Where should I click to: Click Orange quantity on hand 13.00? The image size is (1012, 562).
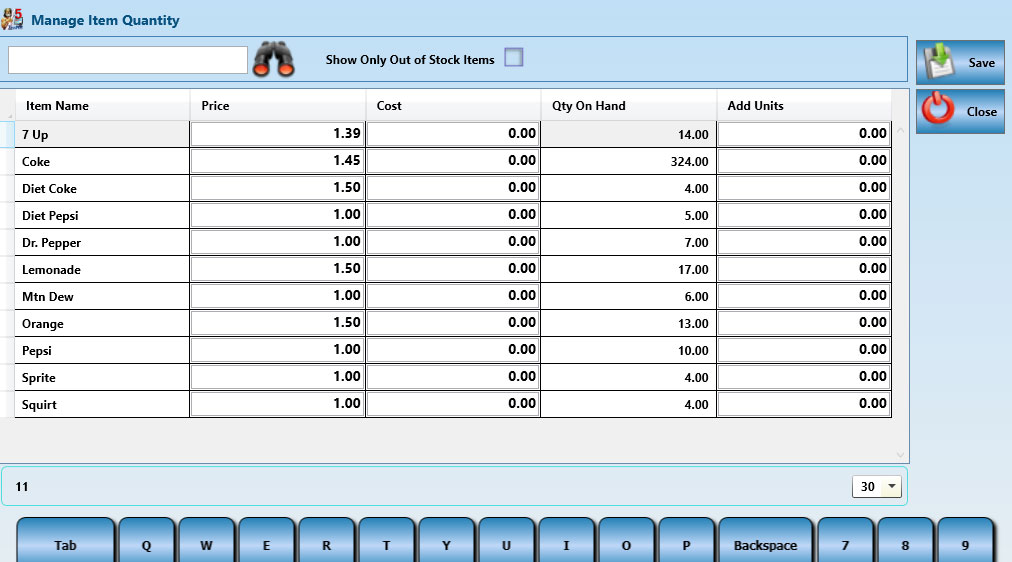[693, 324]
